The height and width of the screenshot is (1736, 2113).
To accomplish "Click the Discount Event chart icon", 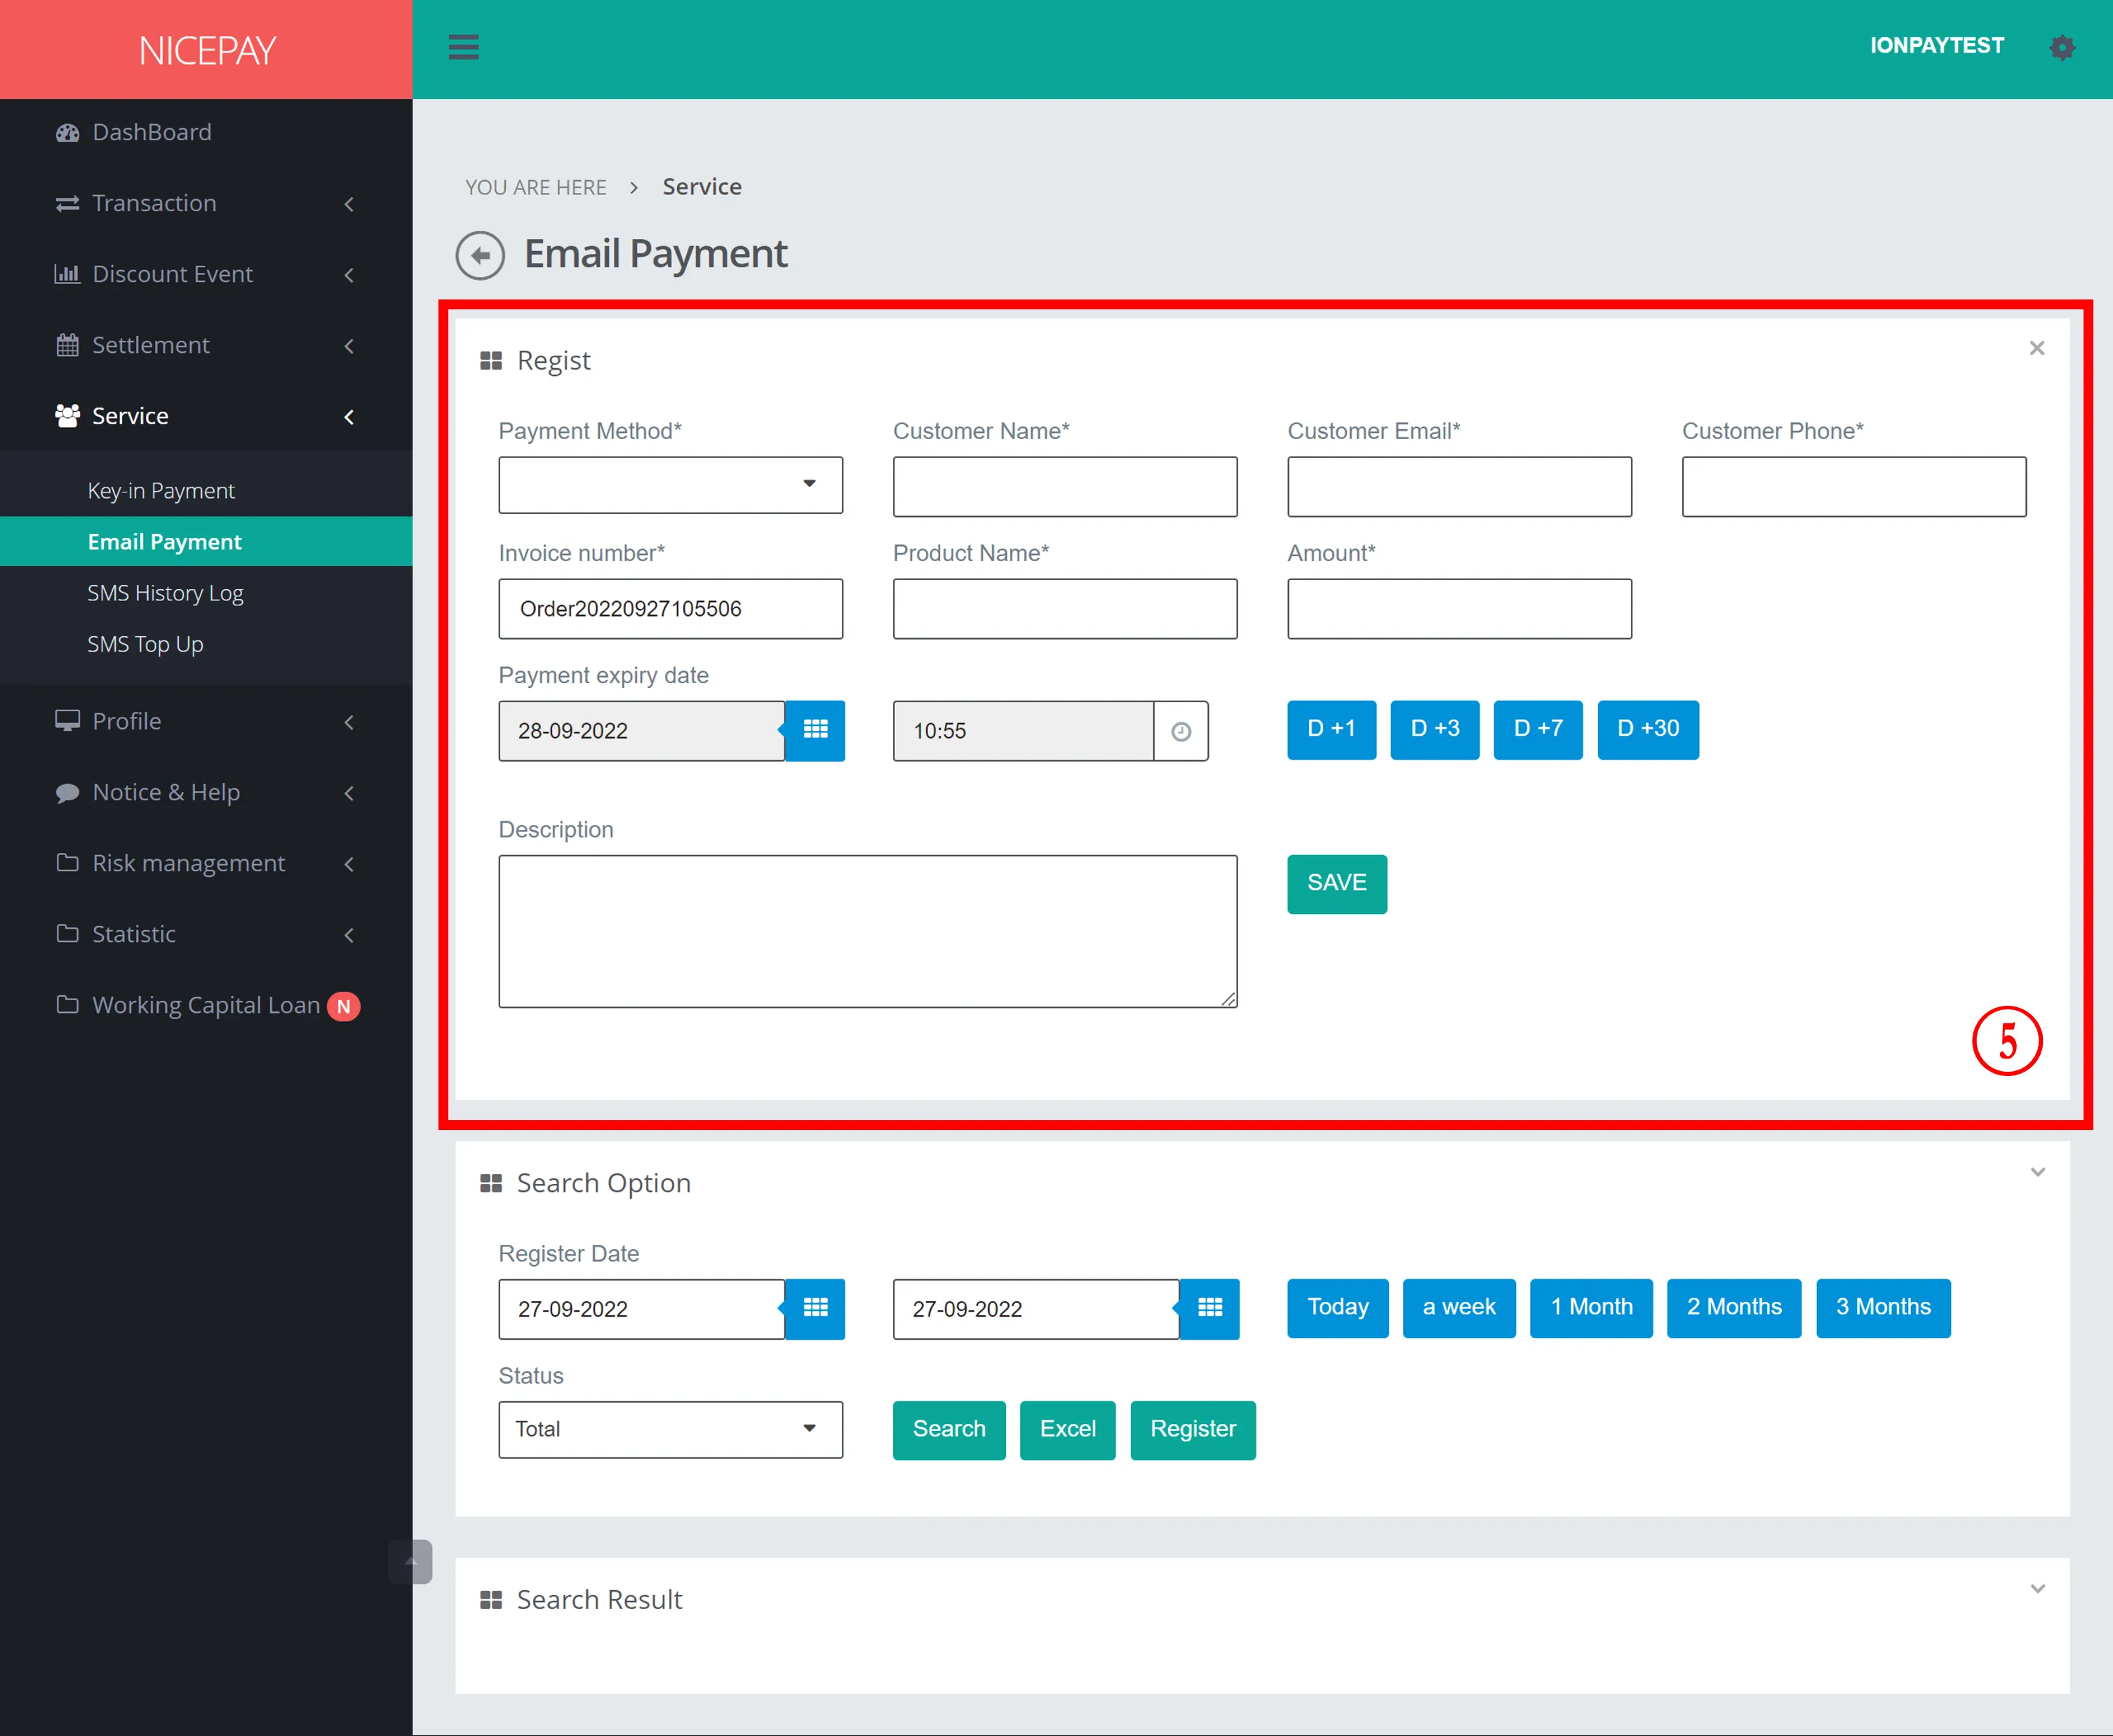I will click(x=67, y=274).
